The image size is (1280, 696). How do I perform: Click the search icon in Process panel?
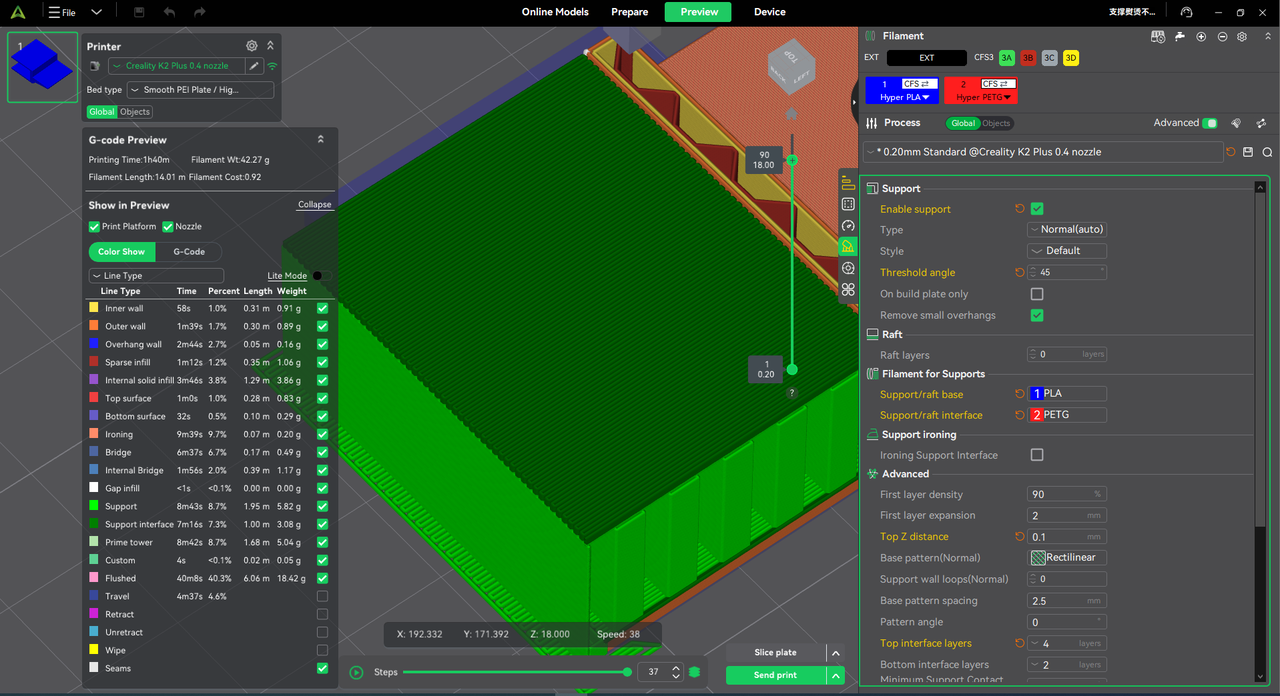(x=1267, y=152)
